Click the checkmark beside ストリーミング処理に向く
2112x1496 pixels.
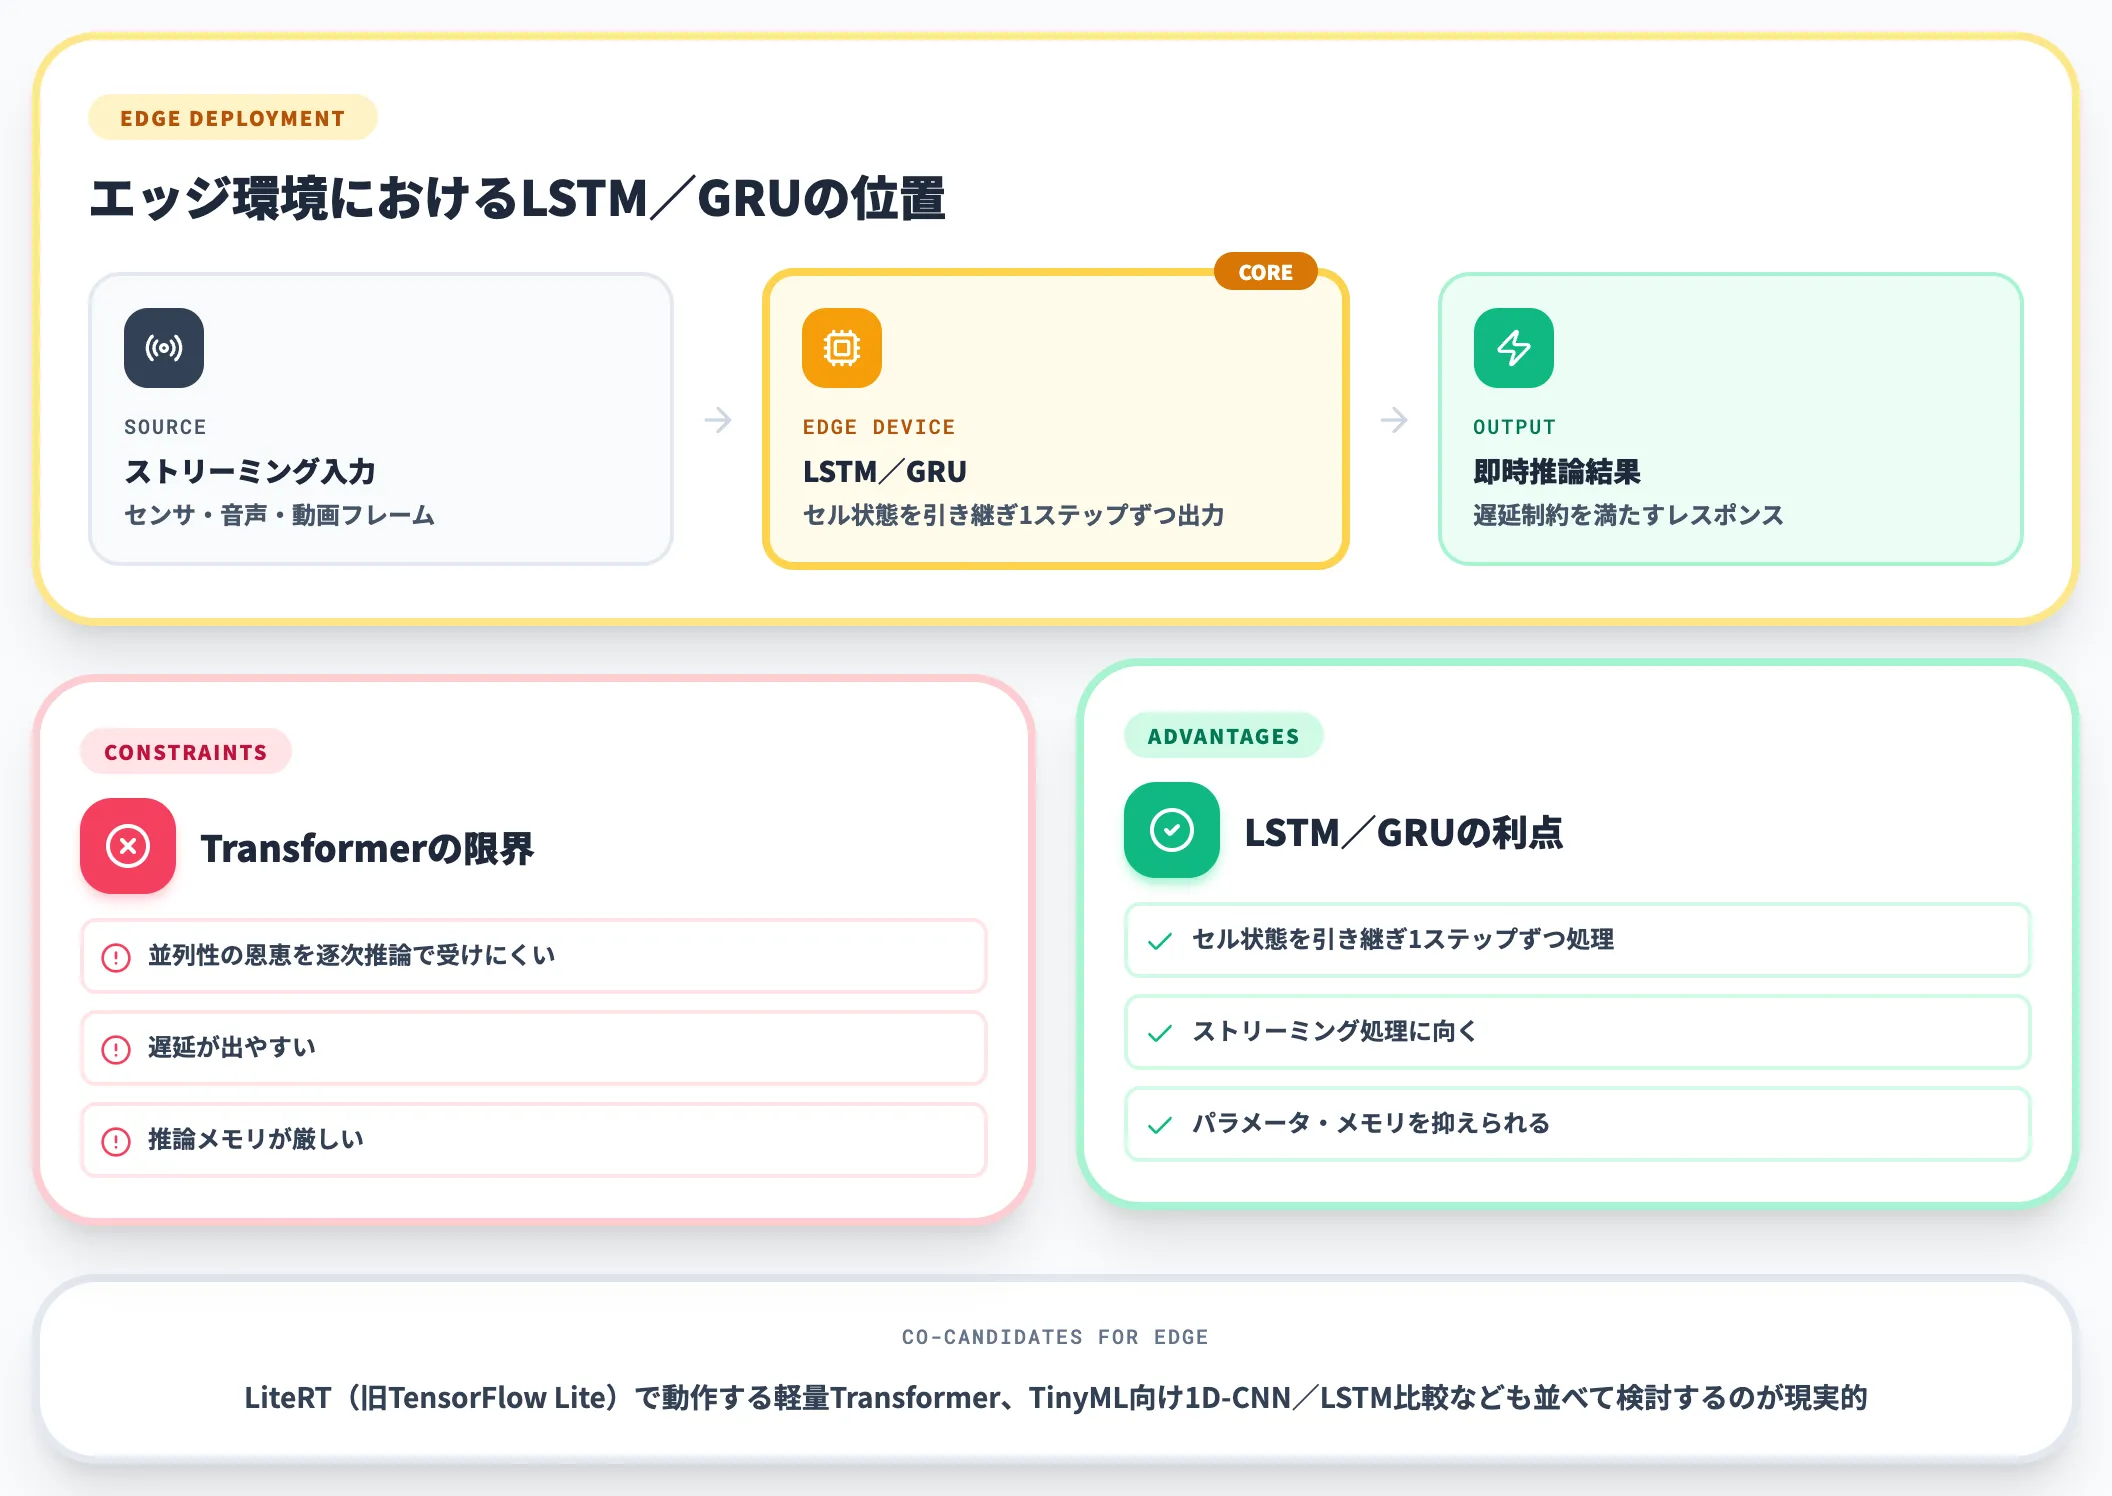tap(1160, 1033)
